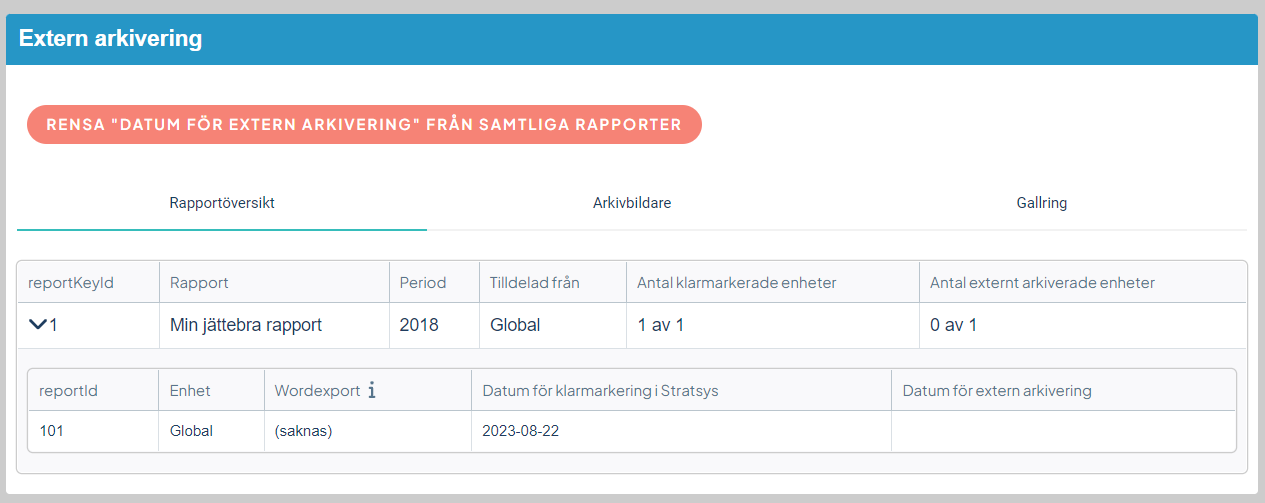Click the red Rensa datum för extern arkivering button
Image resolution: width=1265 pixels, height=503 pixels.
(x=364, y=125)
